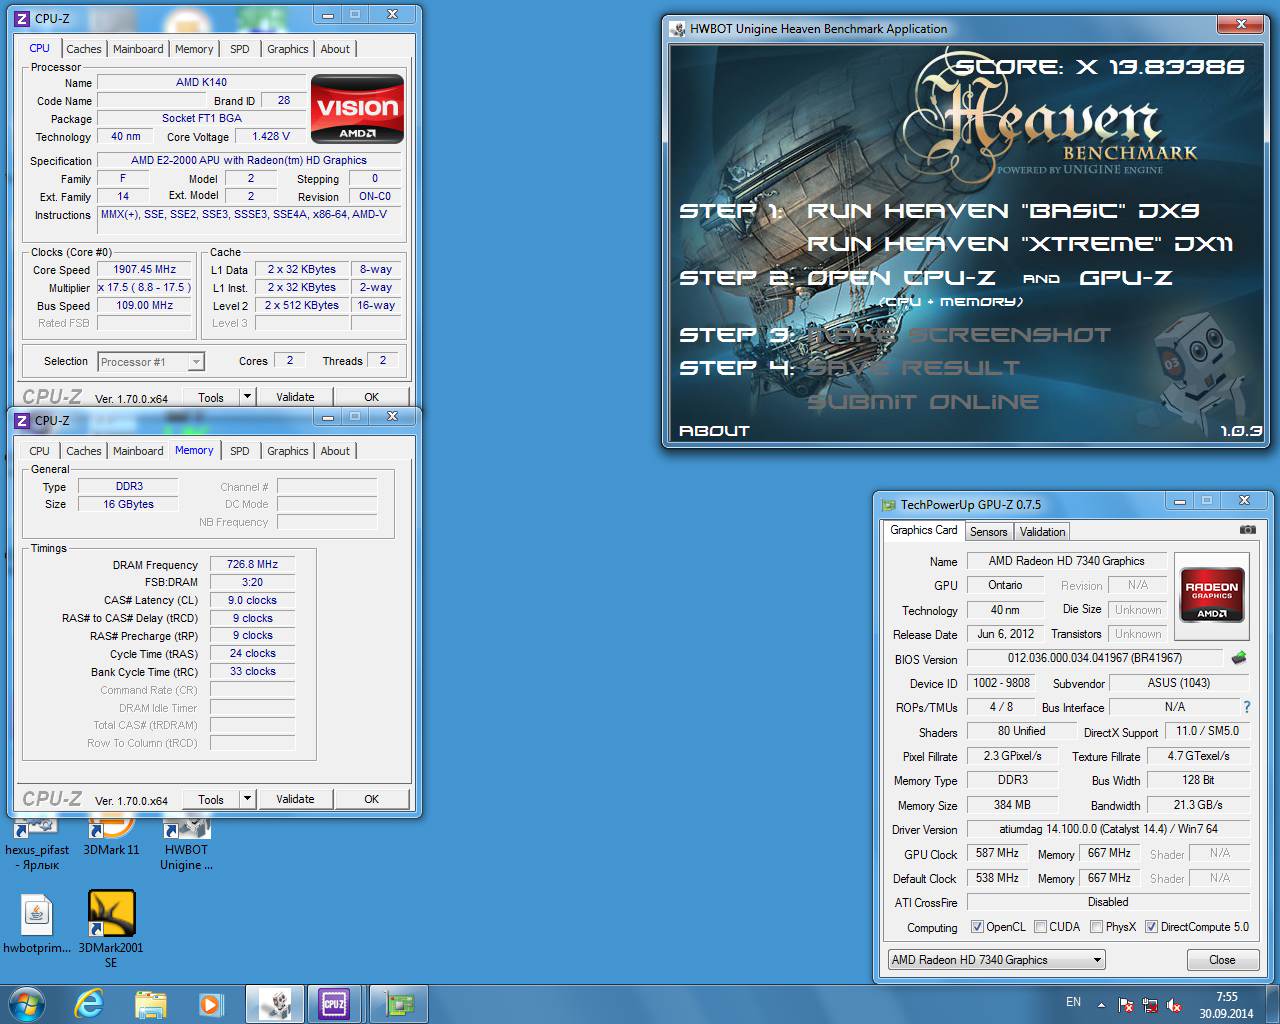1280x1024 pixels.
Task: Open the Action Center flag tray icon
Action: tap(1126, 1004)
